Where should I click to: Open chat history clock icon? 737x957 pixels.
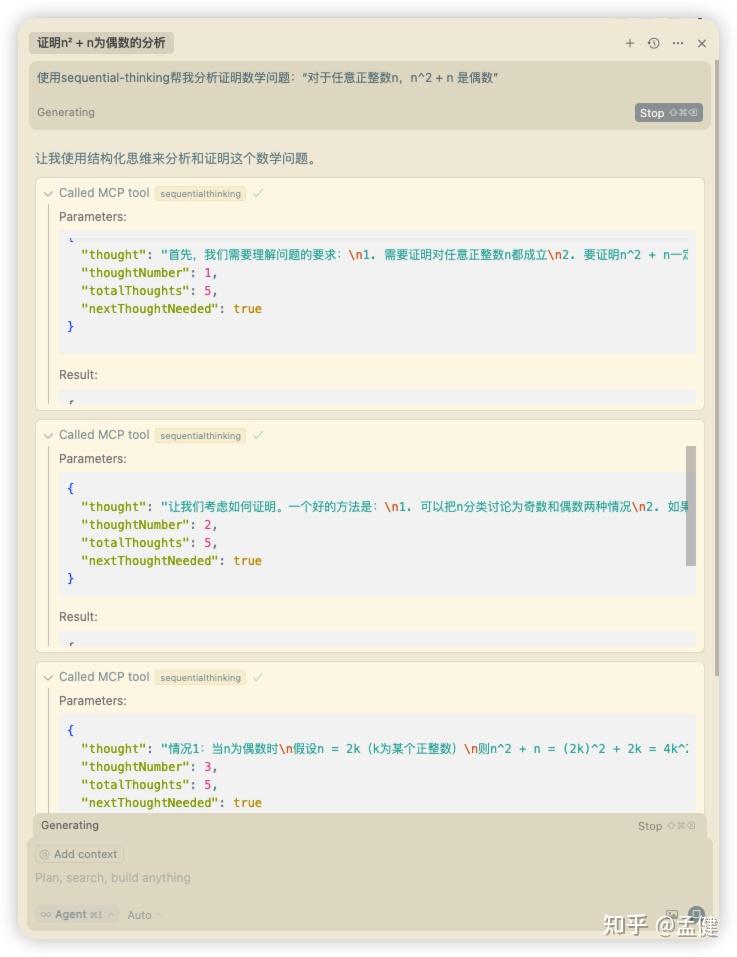[654, 43]
